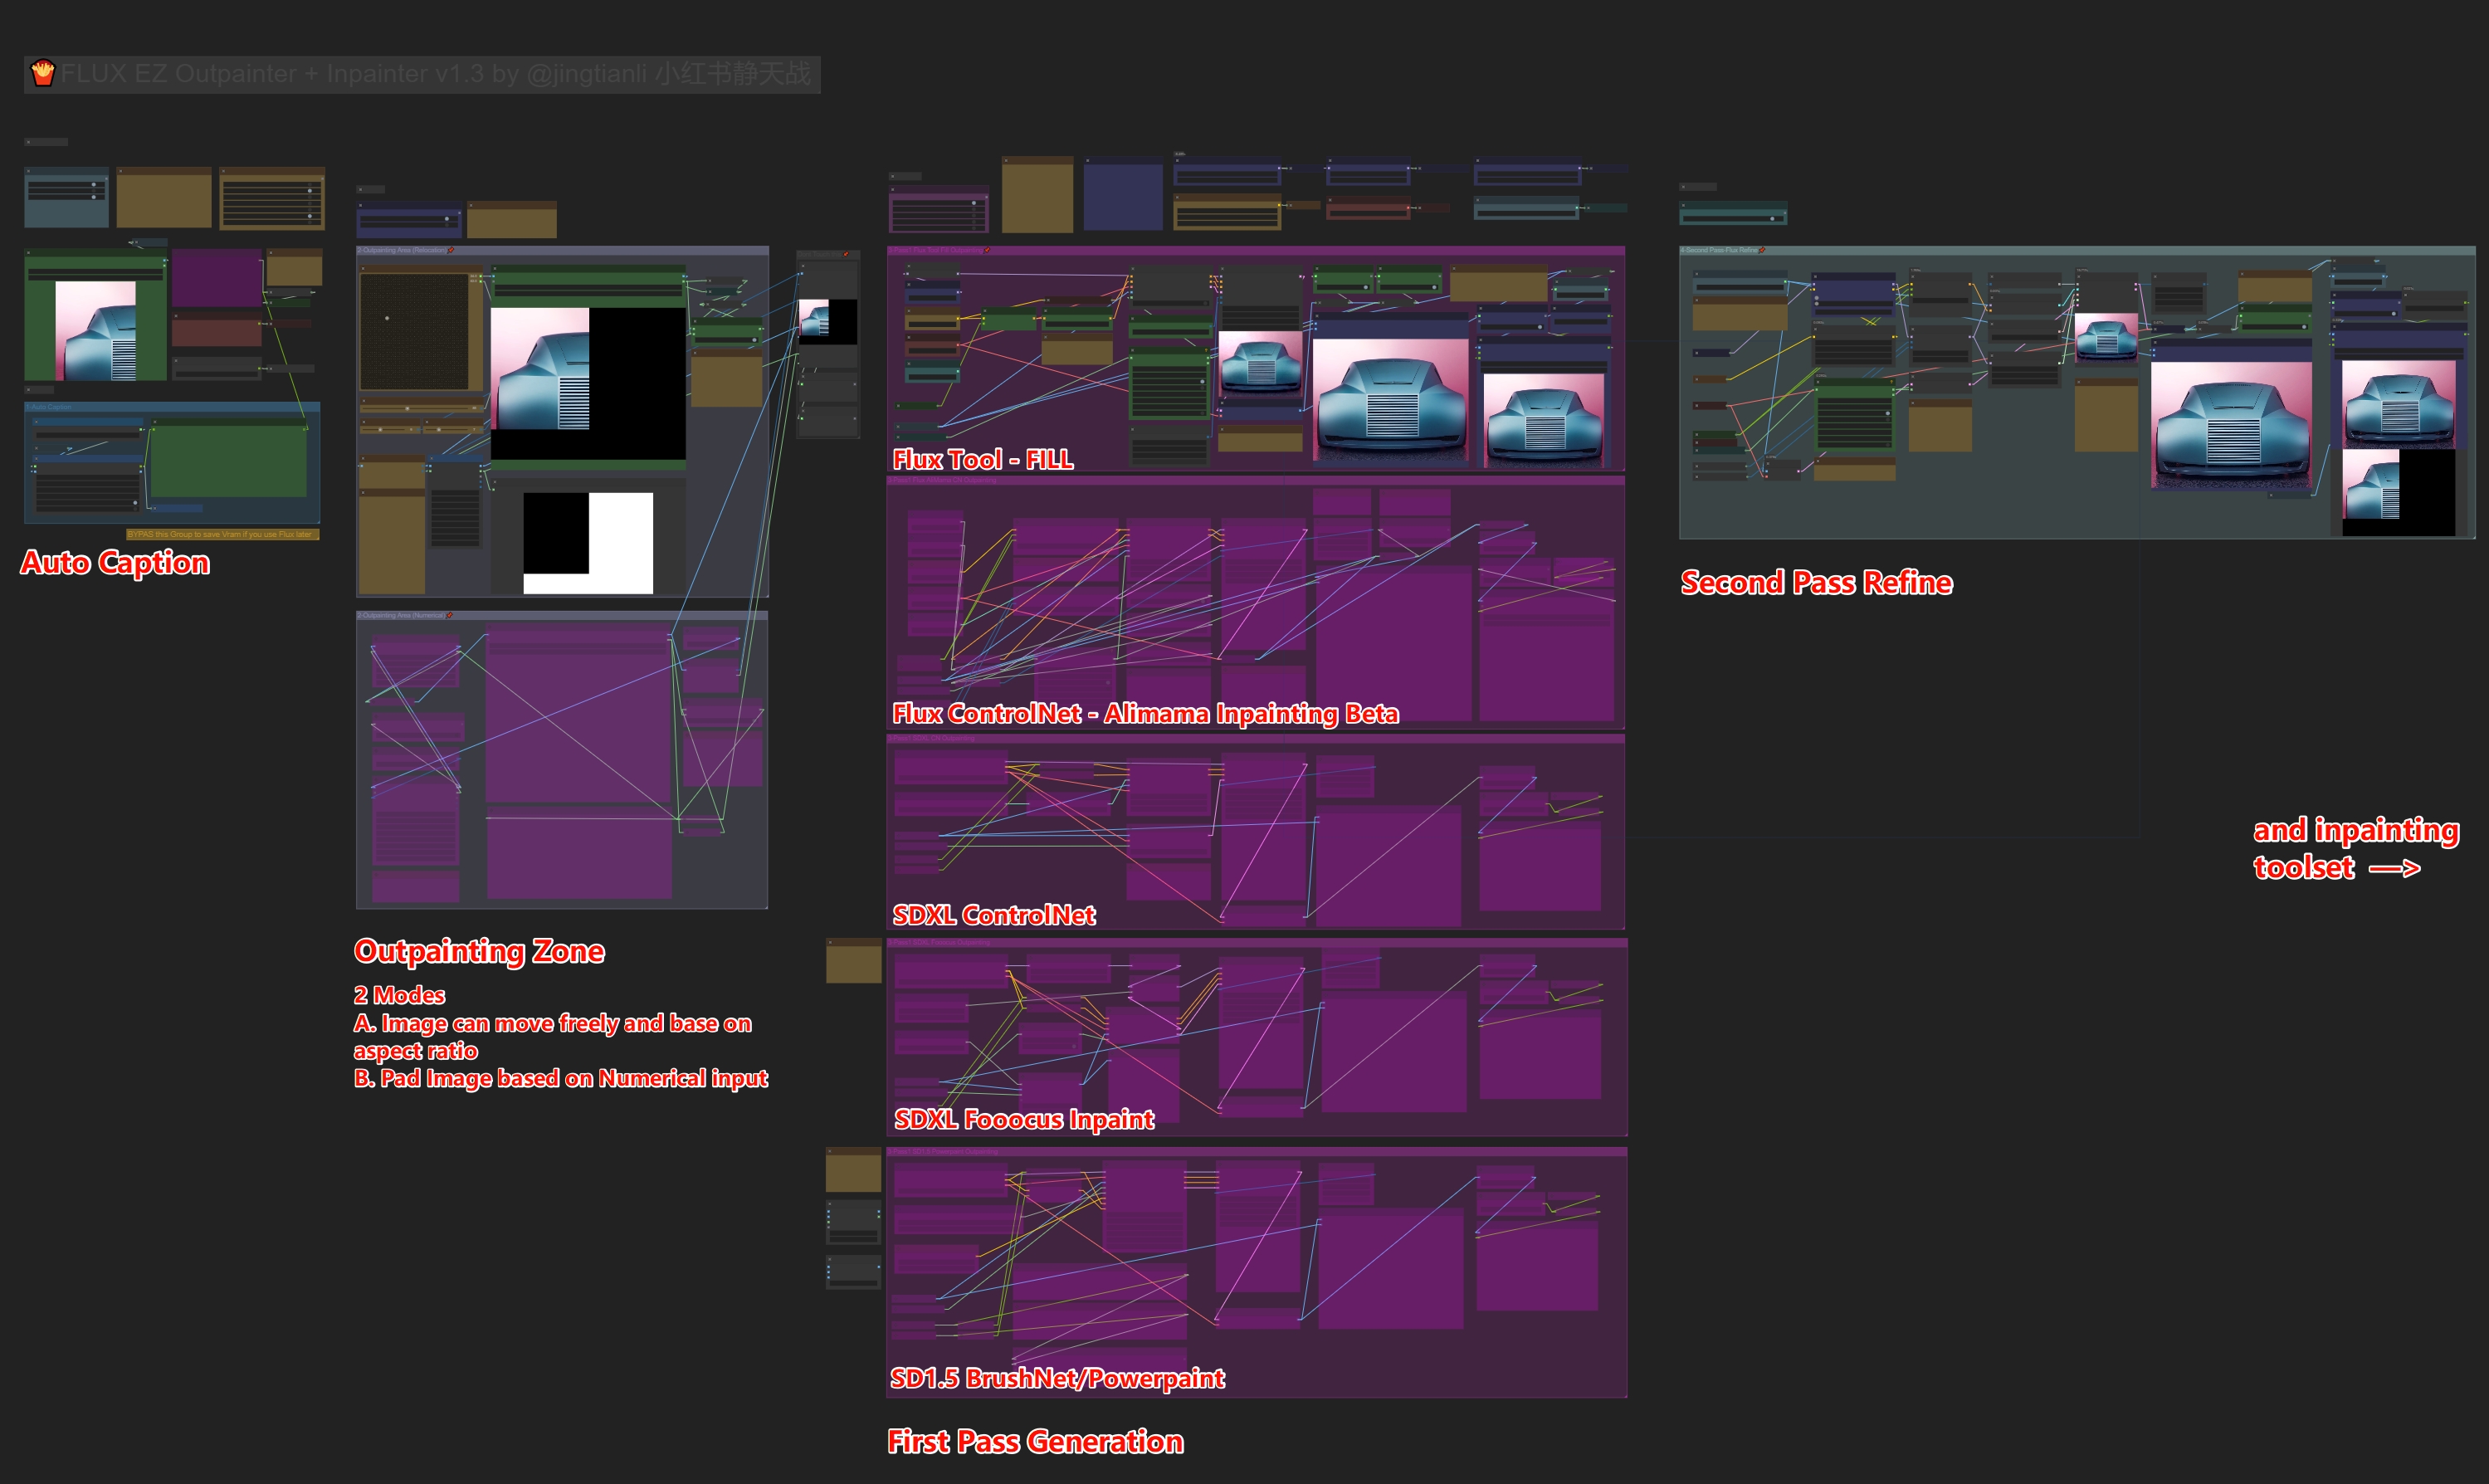Collapse the 2D position pad node
The width and height of the screenshot is (2489, 1484).
click(363, 269)
